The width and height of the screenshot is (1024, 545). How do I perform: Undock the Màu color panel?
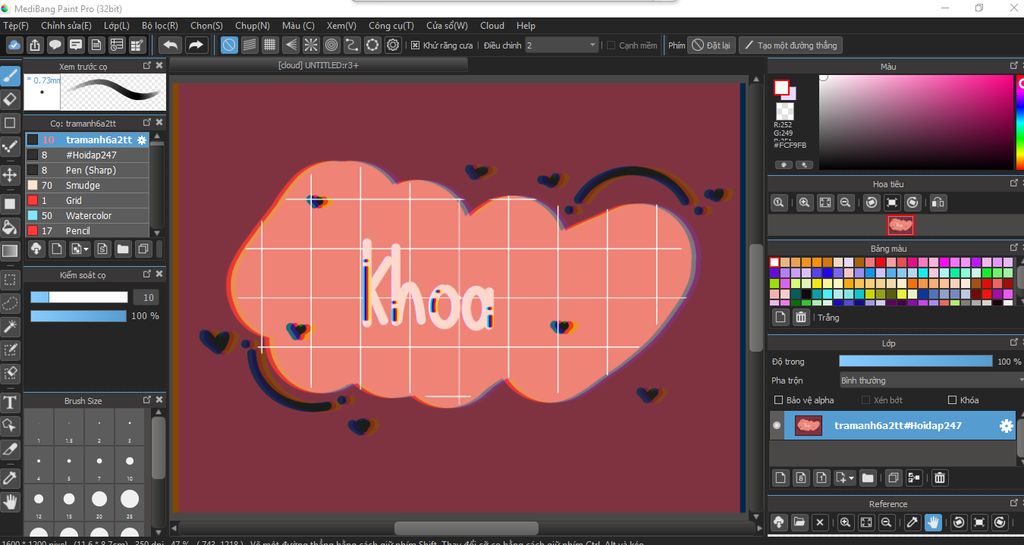point(1014,66)
